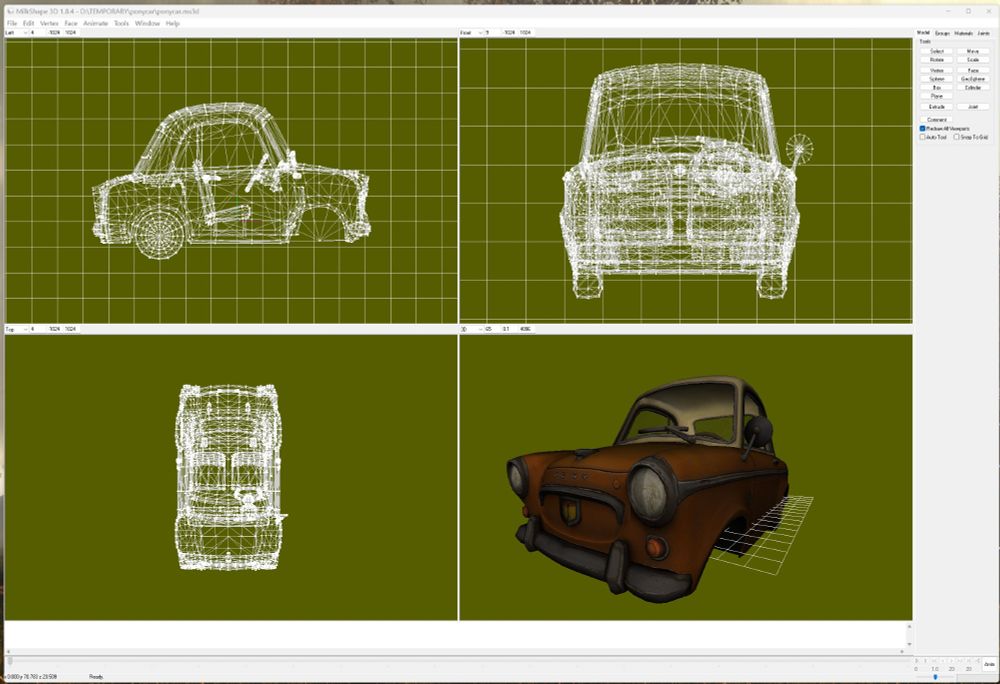Open the Edit menu
1000x684 pixels.
coord(29,24)
